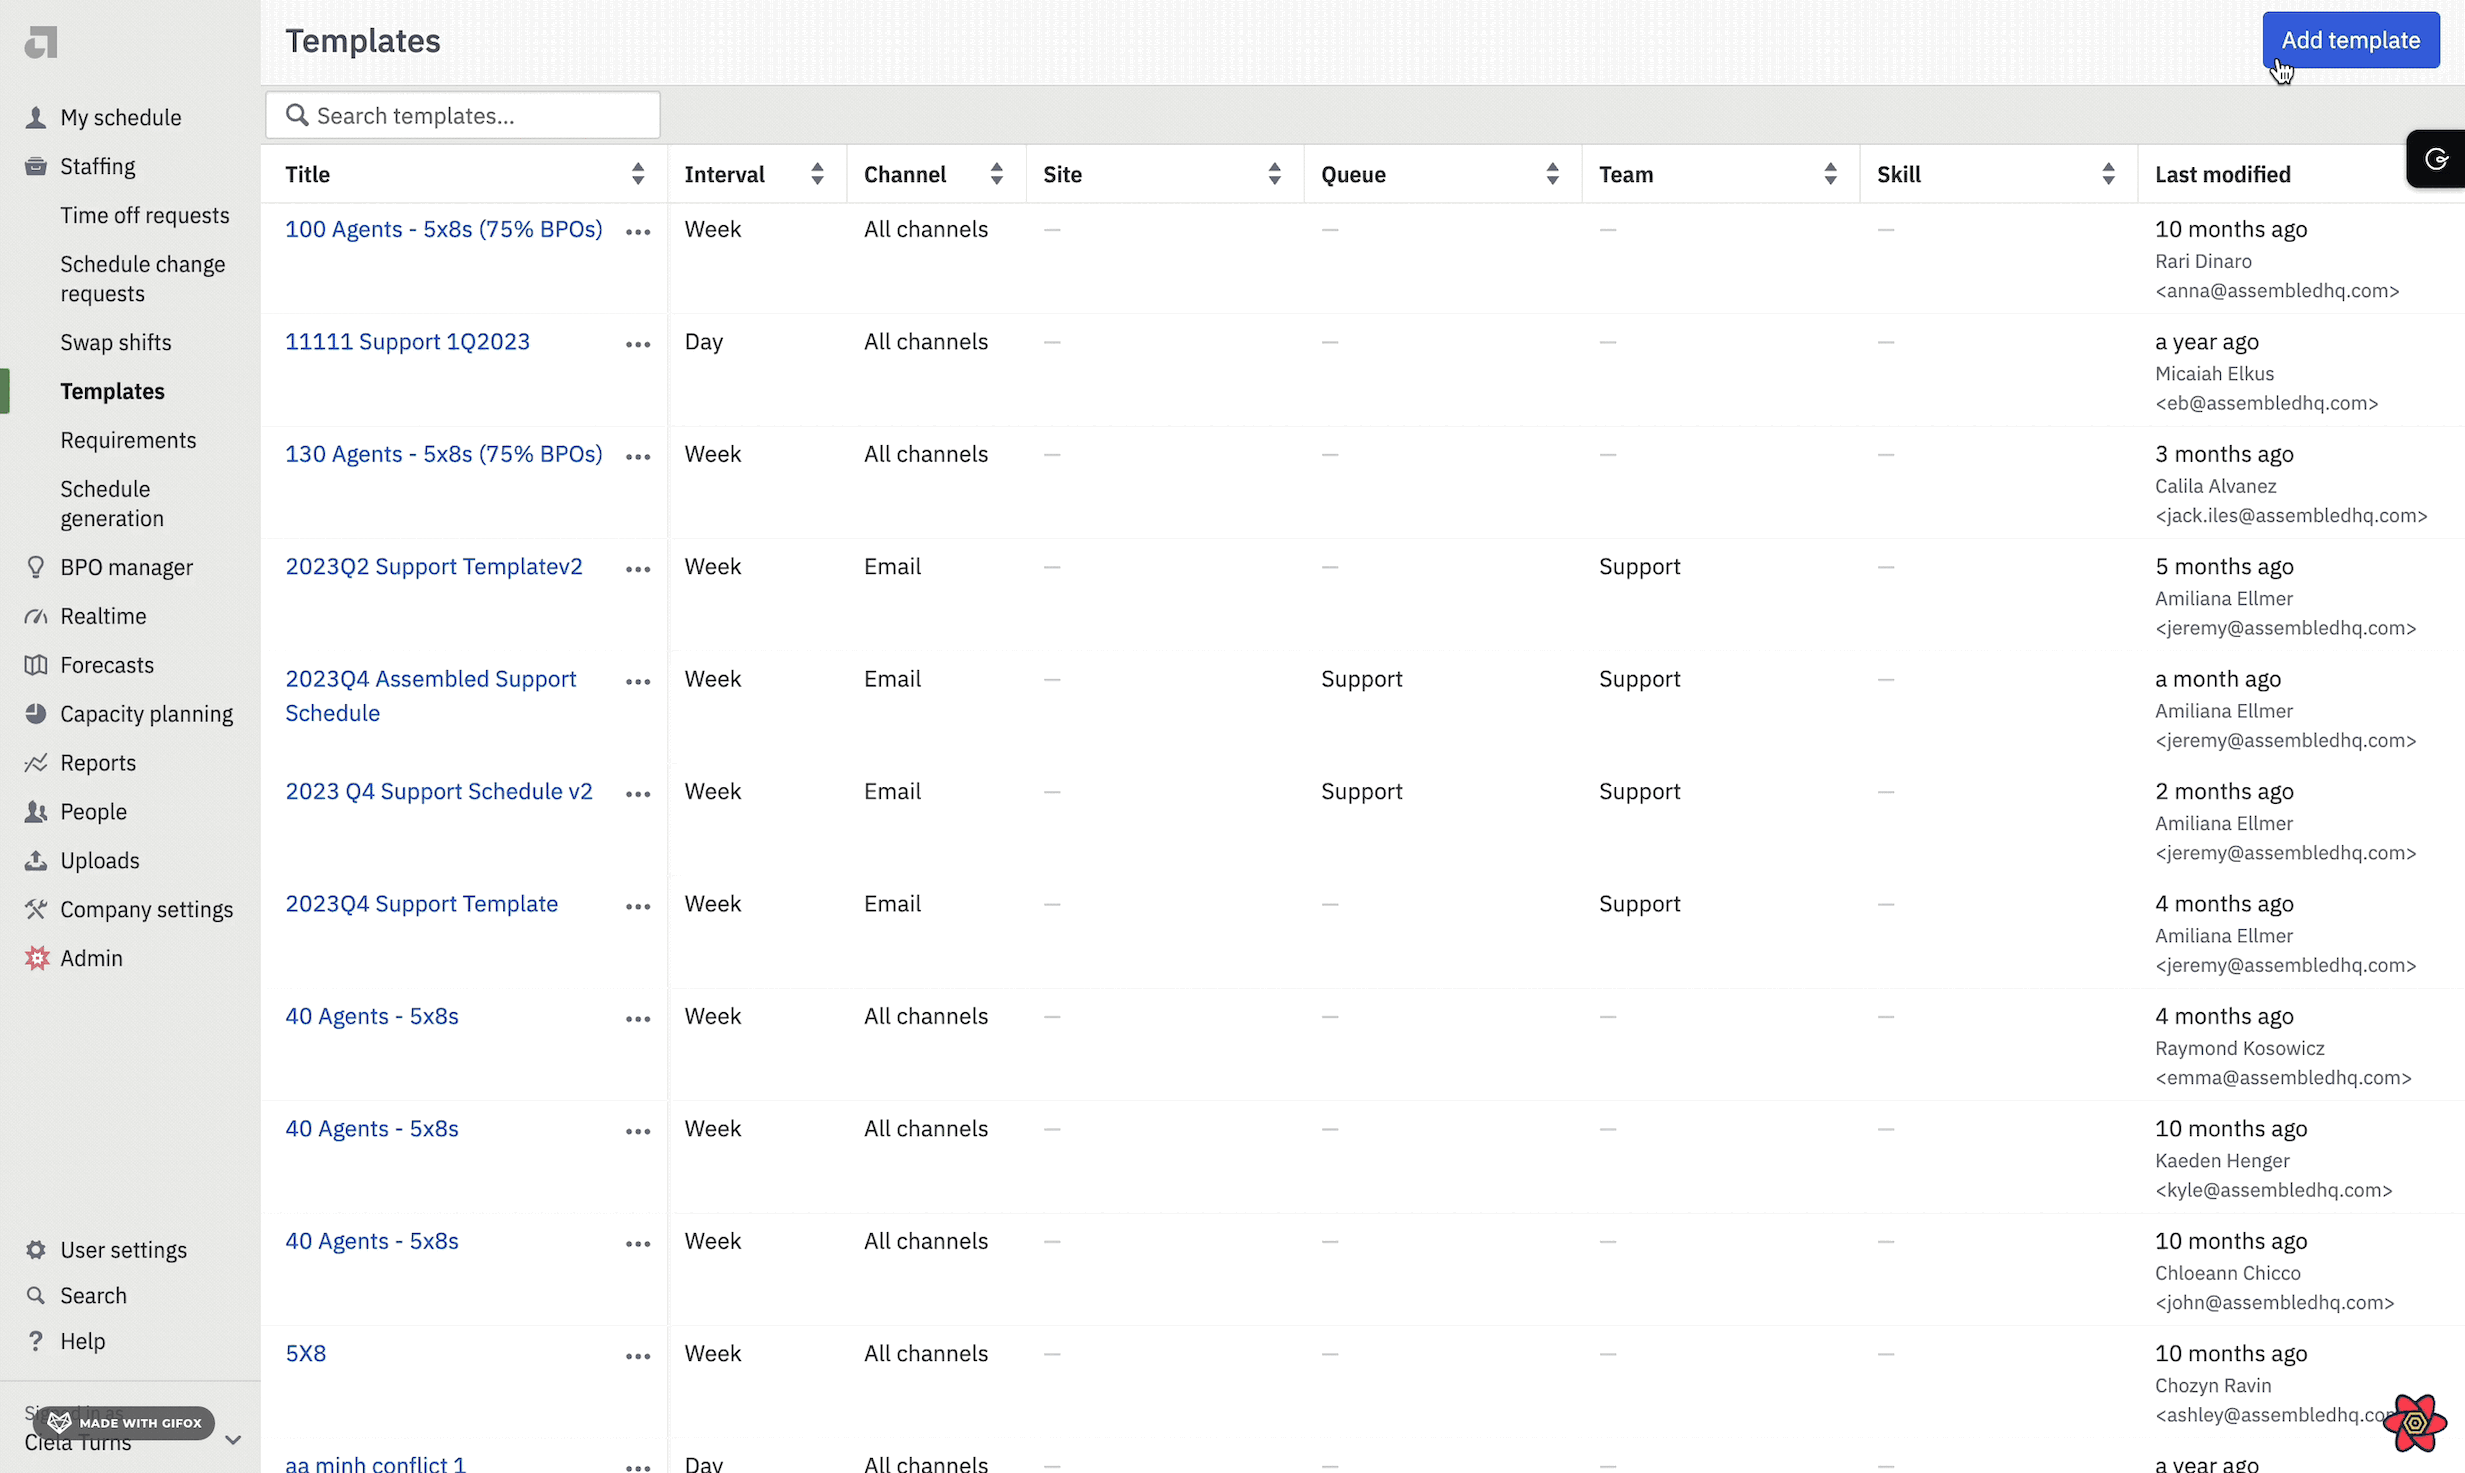The width and height of the screenshot is (2465, 1473).
Task: Click the Help question mark icon
Action: [36, 1341]
